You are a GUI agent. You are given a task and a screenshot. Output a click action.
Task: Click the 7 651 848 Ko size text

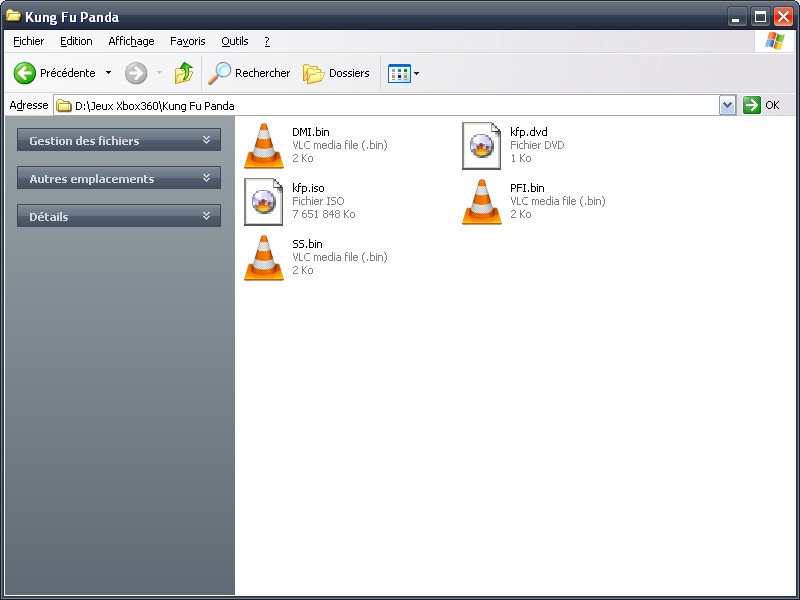pyautogui.click(x=323, y=214)
